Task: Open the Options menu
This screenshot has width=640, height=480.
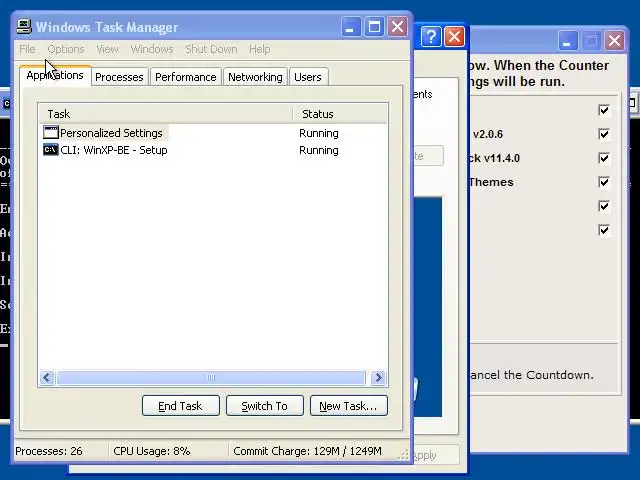Action: pos(66,49)
